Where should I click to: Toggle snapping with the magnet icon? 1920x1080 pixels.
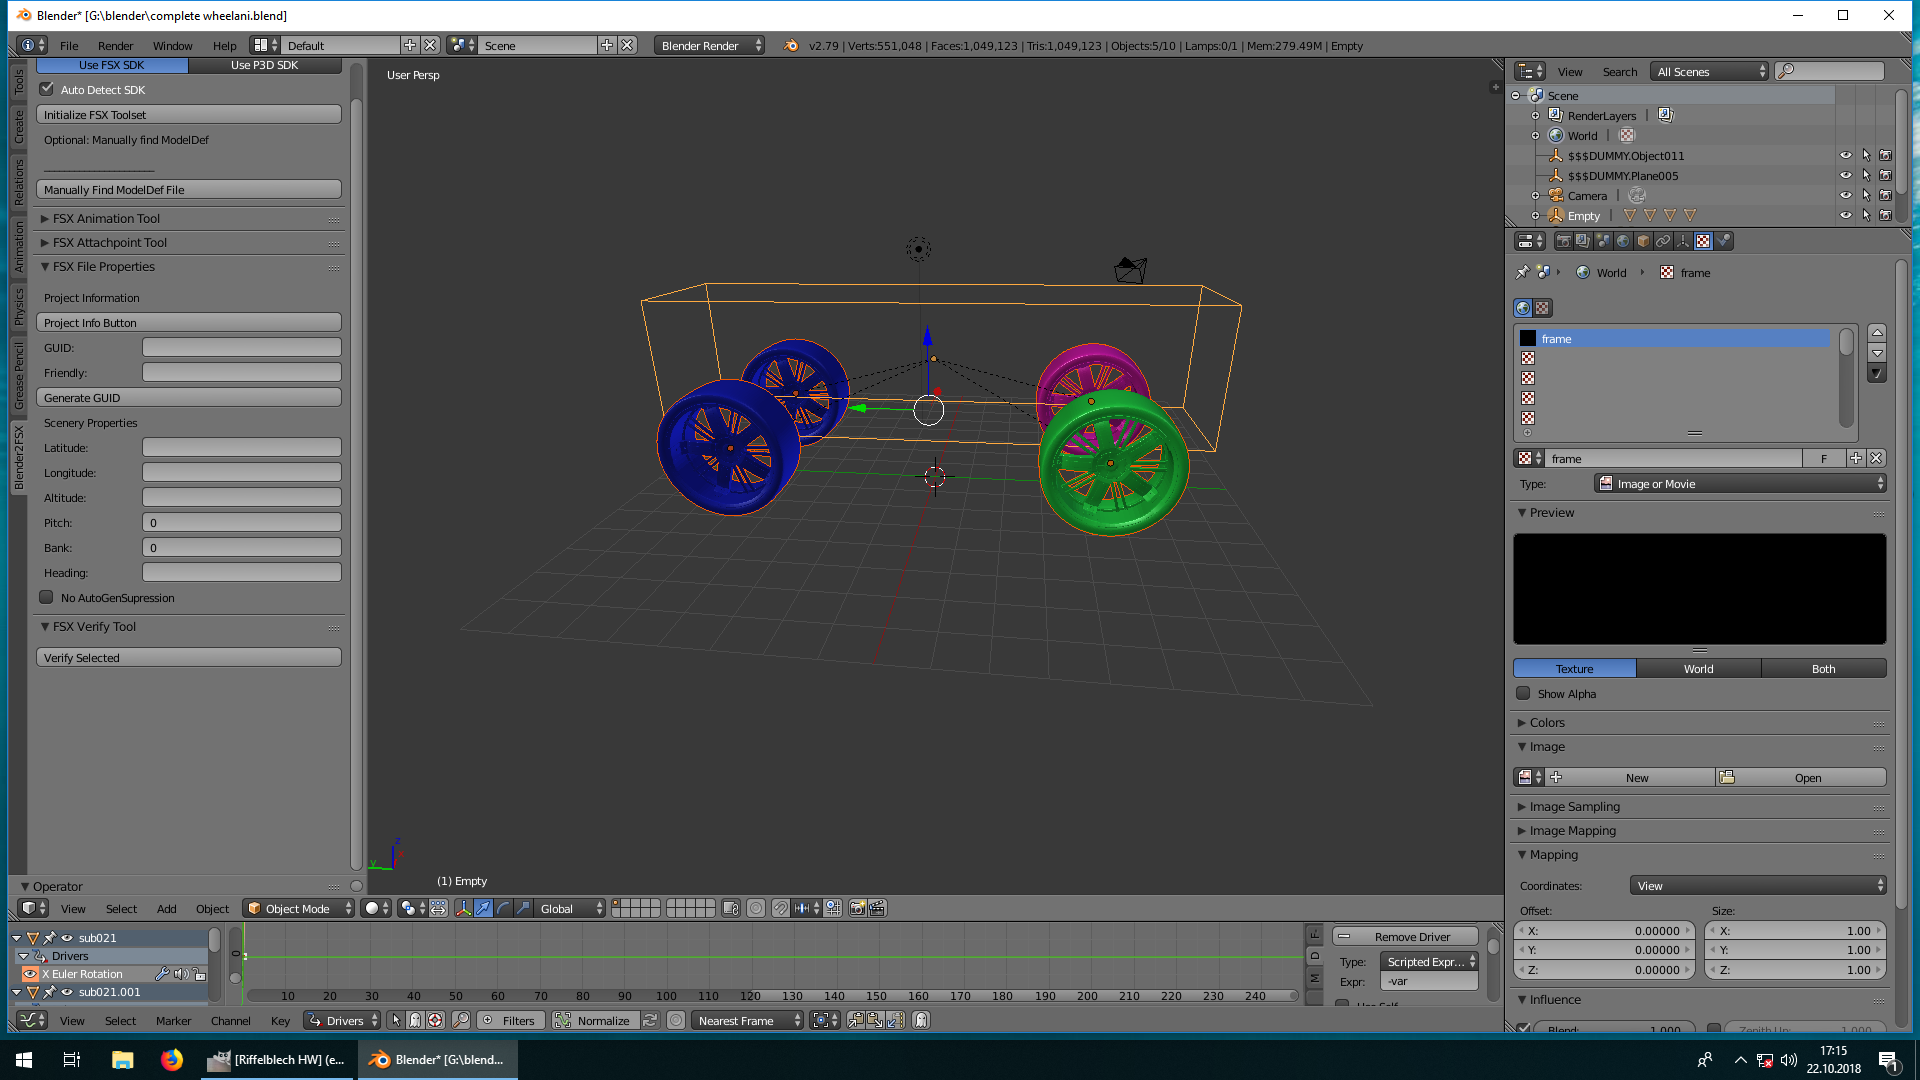click(x=783, y=908)
